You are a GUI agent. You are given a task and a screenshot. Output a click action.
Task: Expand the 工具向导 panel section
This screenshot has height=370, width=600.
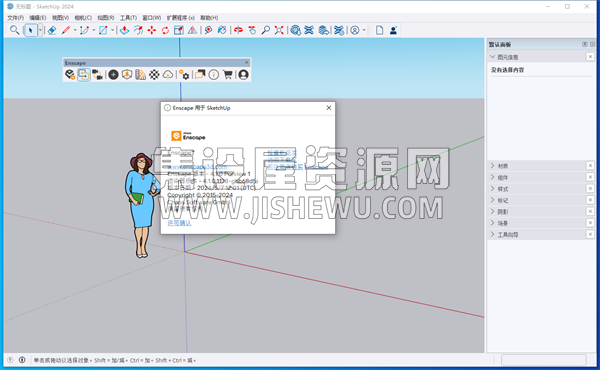pyautogui.click(x=492, y=235)
